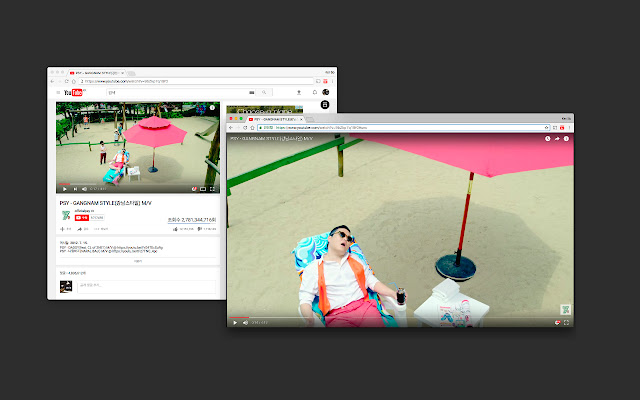Mute the volume in the back window player
This screenshot has height=400, width=640.
(x=84, y=189)
